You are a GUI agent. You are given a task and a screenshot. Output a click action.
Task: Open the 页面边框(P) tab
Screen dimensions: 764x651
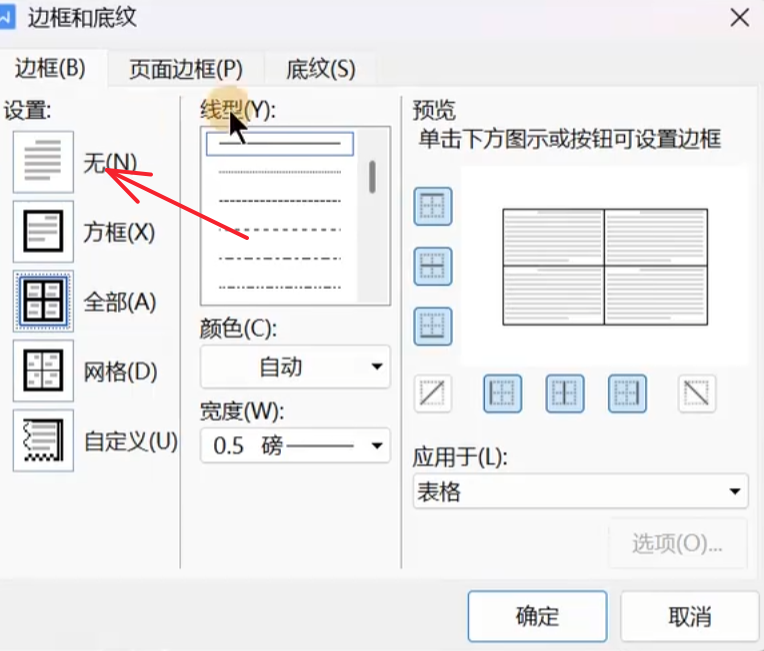pyautogui.click(x=186, y=69)
